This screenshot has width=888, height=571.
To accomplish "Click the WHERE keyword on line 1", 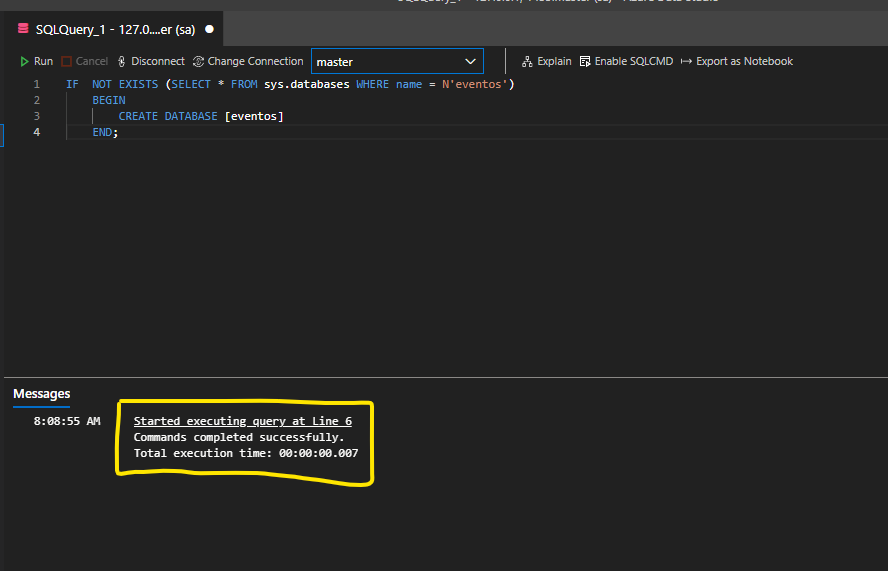I will pos(373,84).
